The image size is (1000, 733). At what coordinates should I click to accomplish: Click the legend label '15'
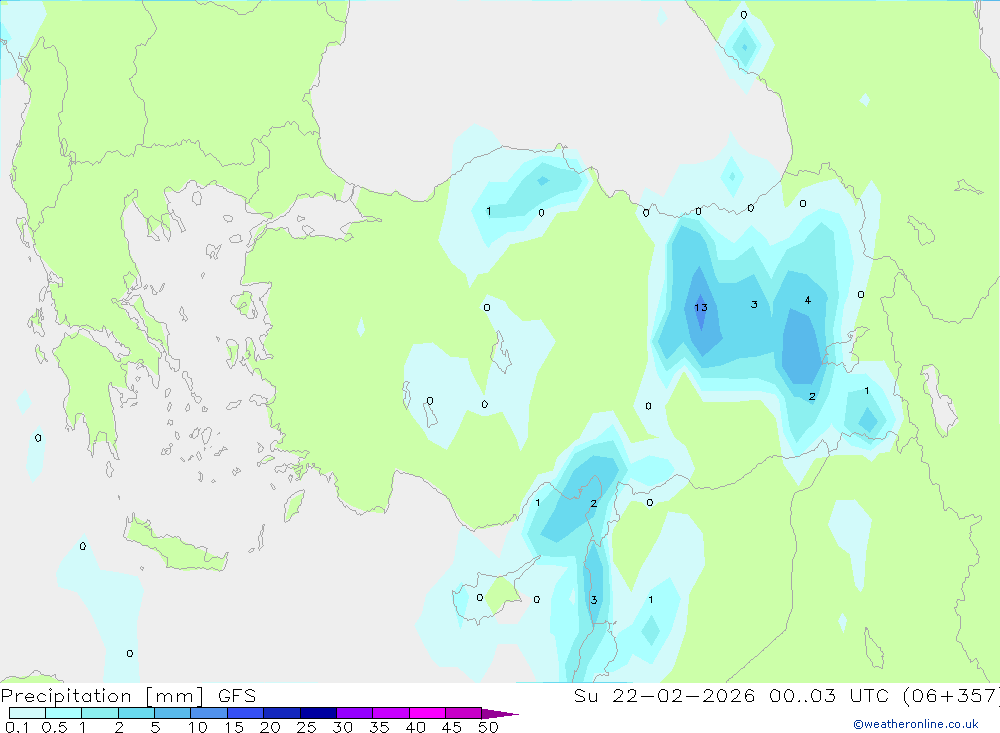click(234, 727)
